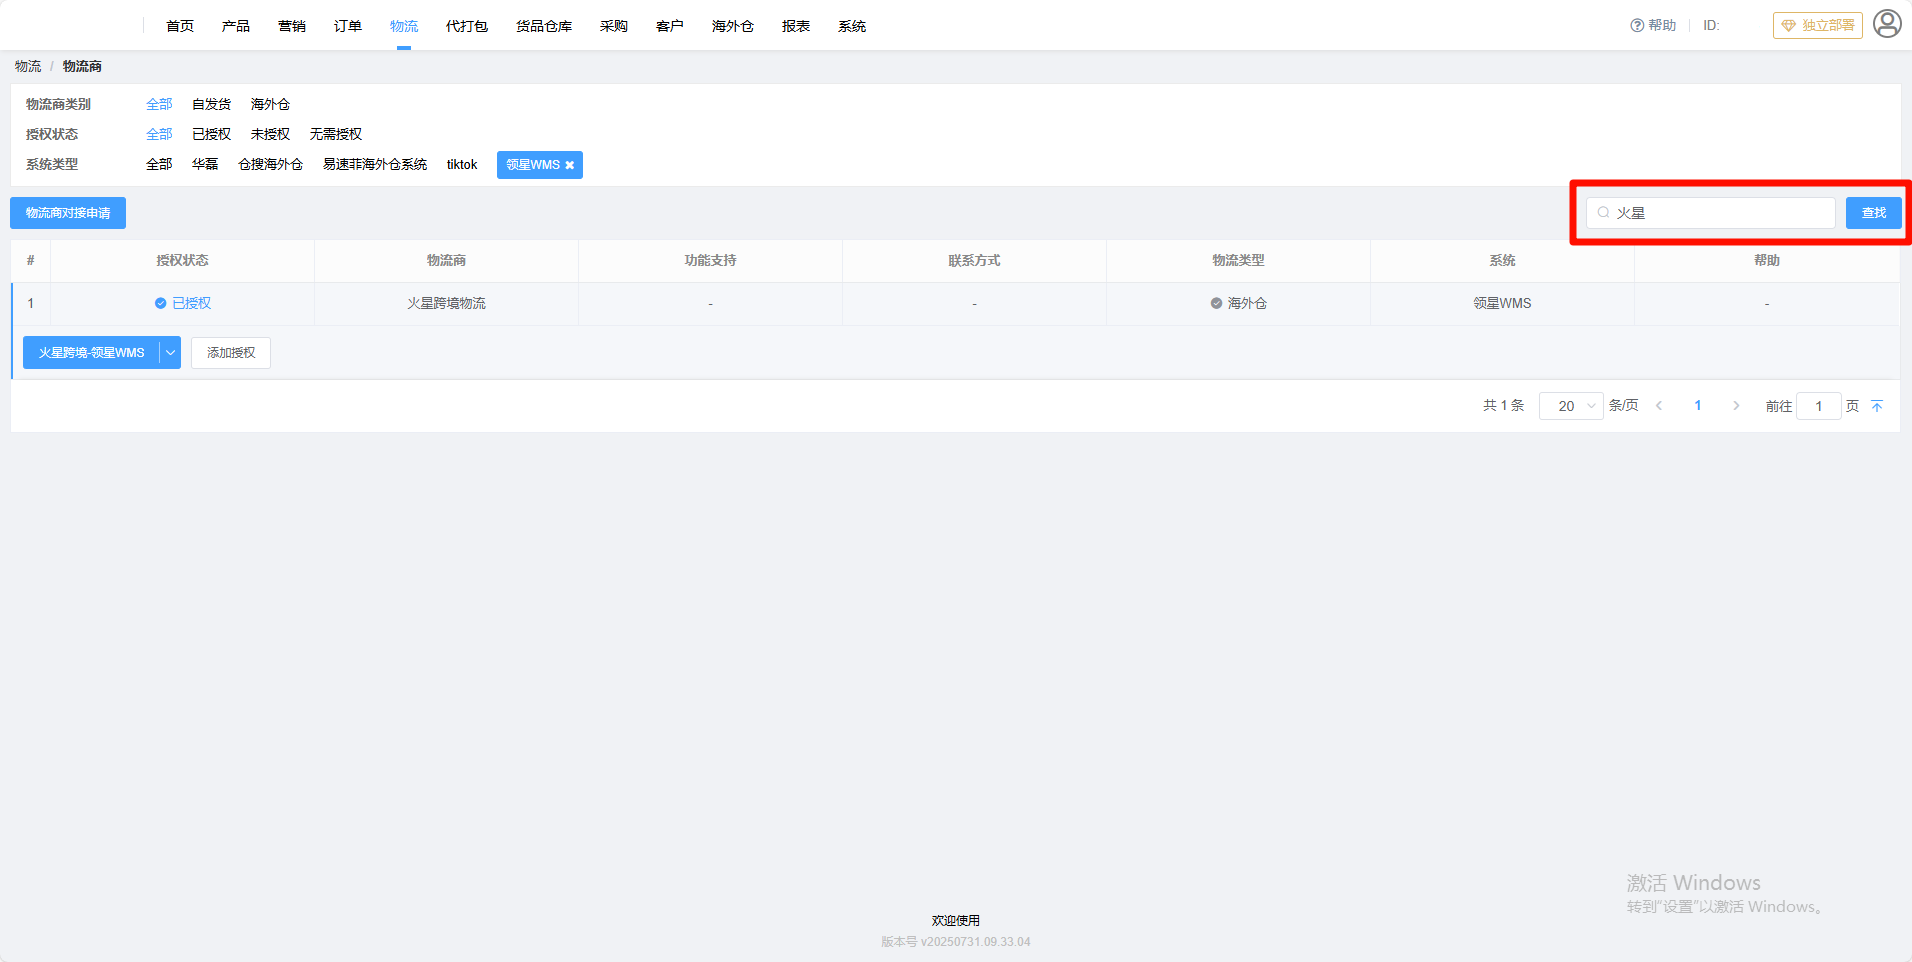Click the 物流商对接申请 button
1912x962 pixels.
click(x=68, y=213)
